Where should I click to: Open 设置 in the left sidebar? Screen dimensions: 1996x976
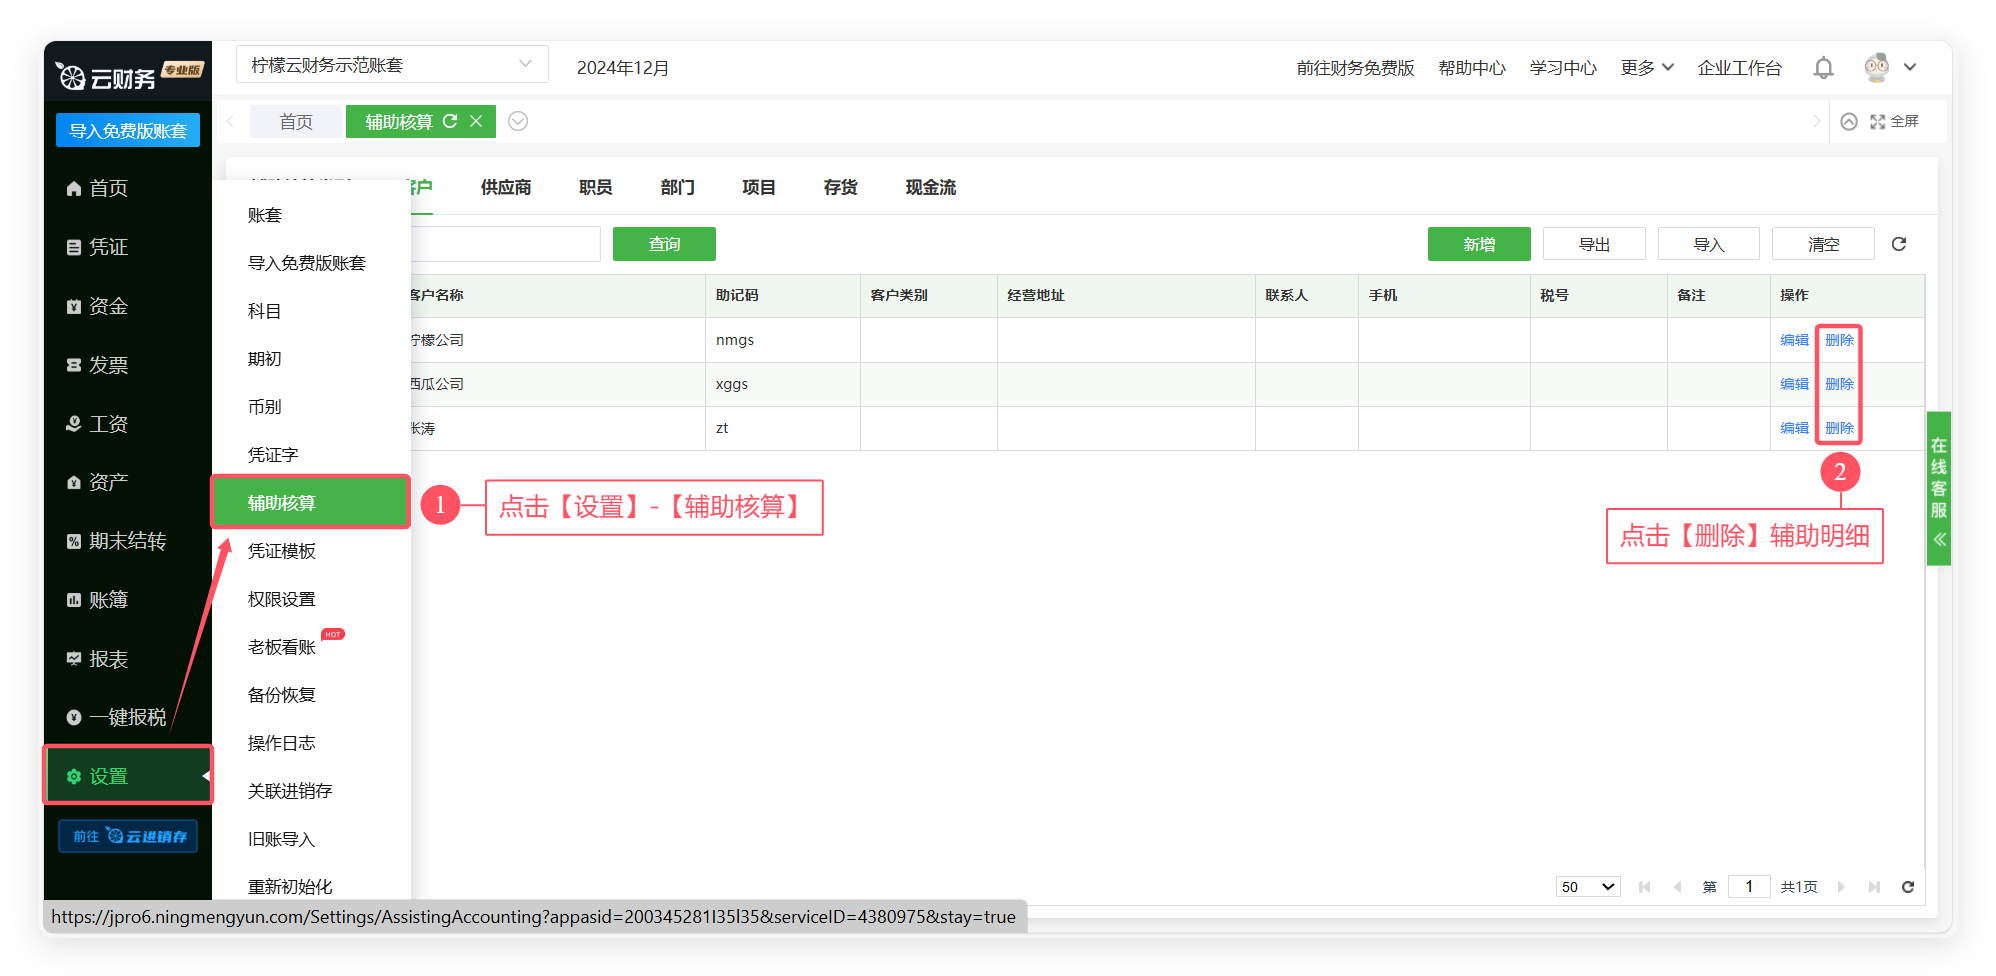[128, 776]
